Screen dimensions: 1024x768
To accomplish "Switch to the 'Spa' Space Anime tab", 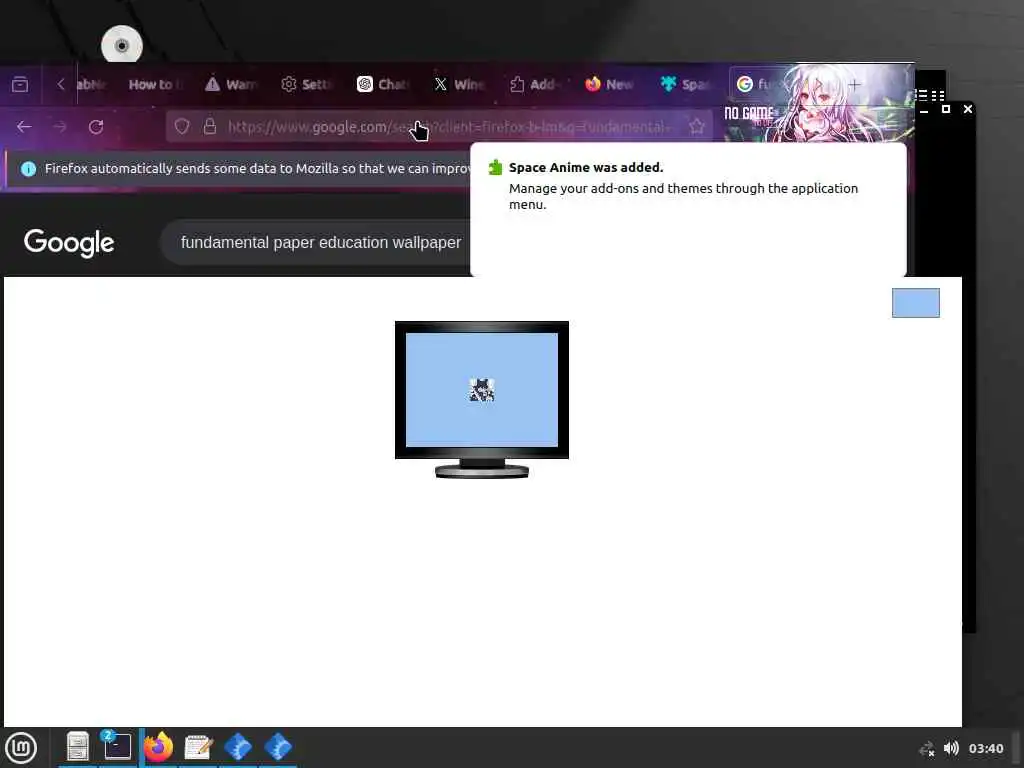I will 687,84.
